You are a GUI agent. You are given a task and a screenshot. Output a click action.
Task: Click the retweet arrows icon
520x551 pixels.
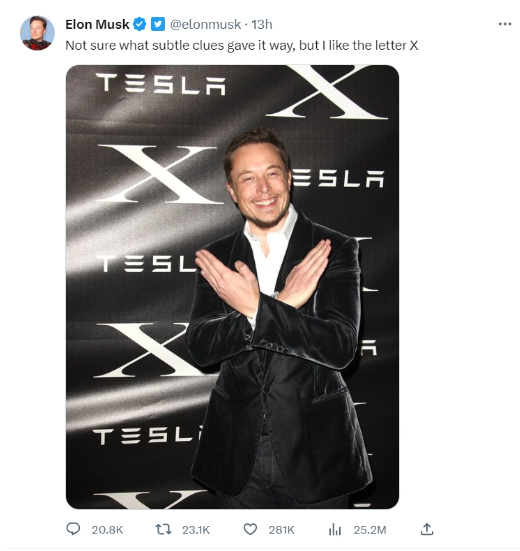pyautogui.click(x=163, y=529)
